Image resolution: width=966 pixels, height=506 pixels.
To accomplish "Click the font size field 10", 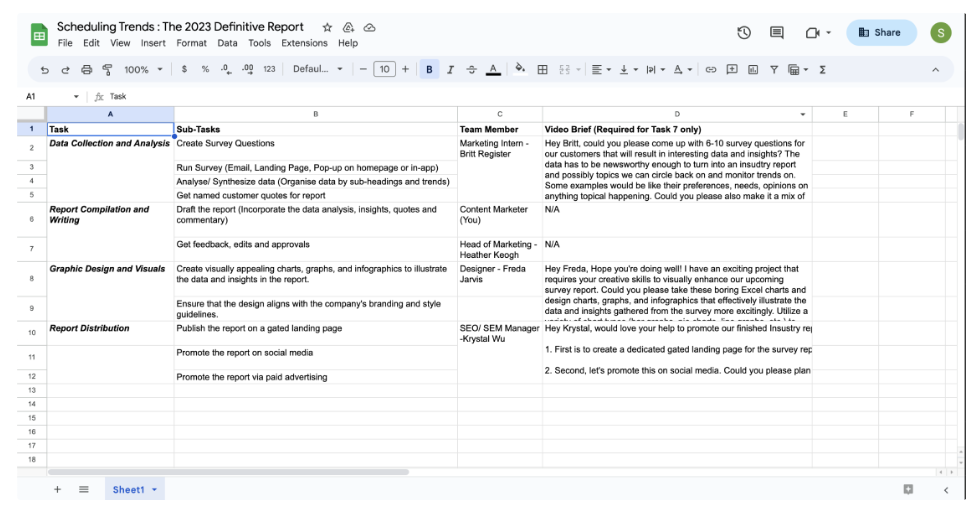I will point(384,70).
